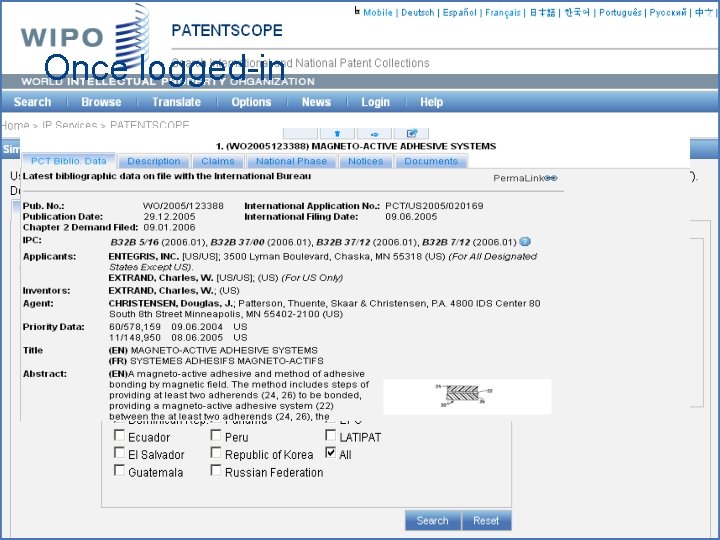Open the Browse menu
Image resolution: width=720 pixels, height=540 pixels.
[x=101, y=102]
